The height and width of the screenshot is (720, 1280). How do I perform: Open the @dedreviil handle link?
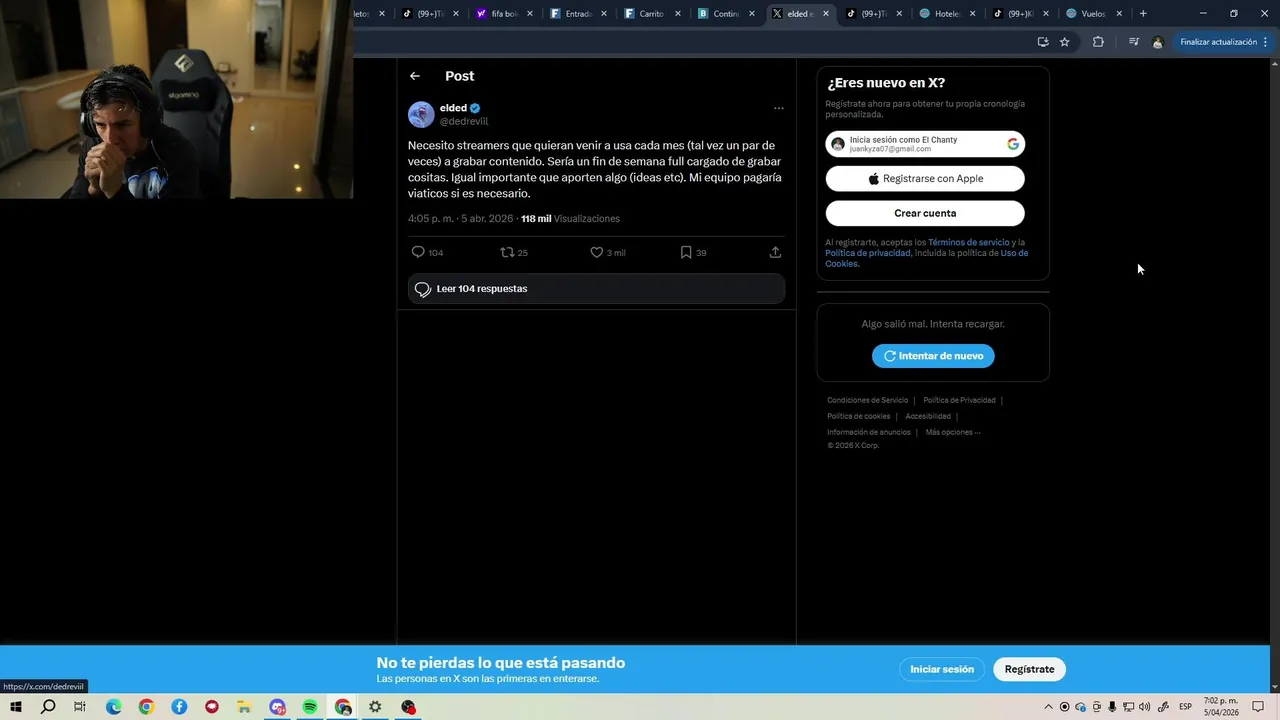(x=464, y=121)
